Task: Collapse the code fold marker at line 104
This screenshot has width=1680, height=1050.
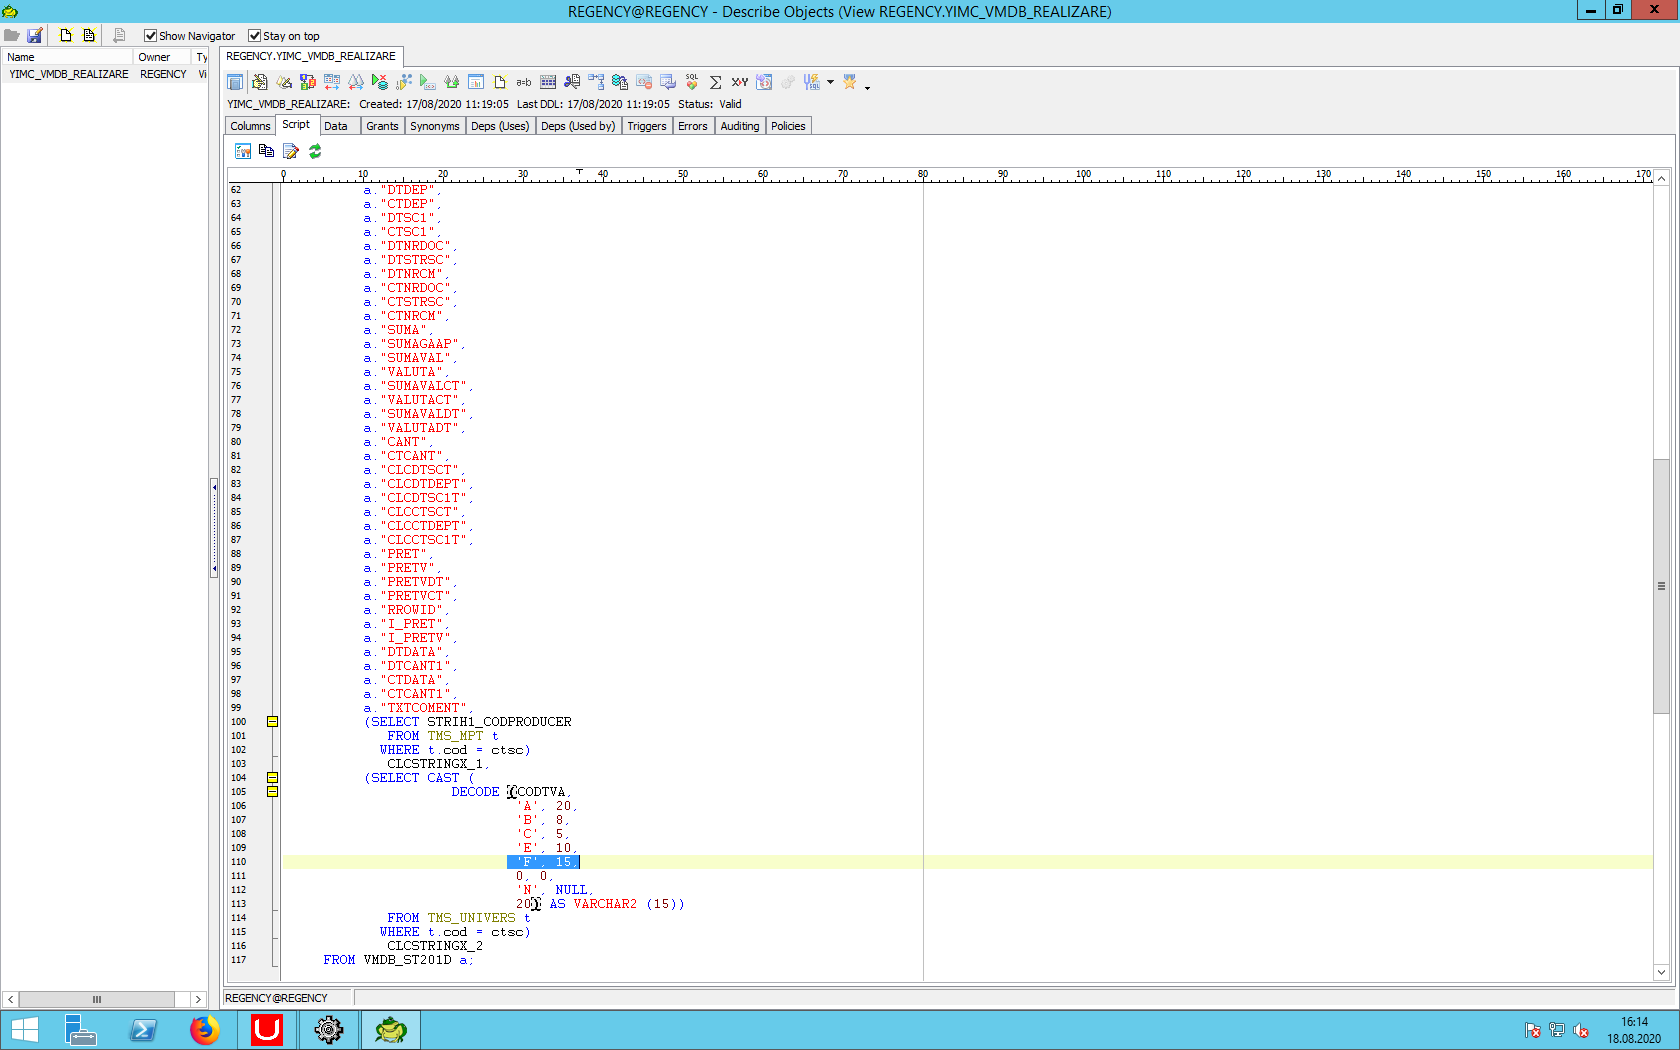Action: coord(272,778)
